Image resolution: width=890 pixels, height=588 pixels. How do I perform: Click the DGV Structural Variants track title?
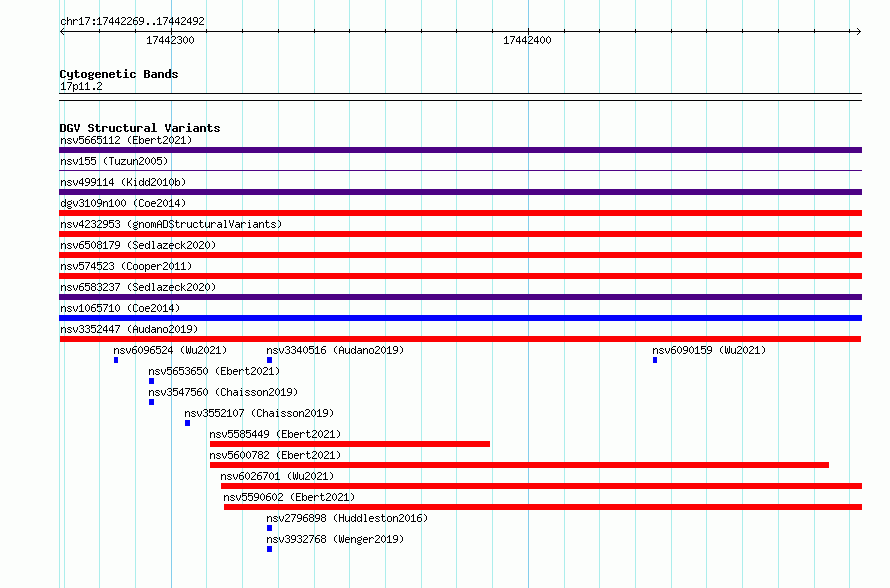coord(140,128)
